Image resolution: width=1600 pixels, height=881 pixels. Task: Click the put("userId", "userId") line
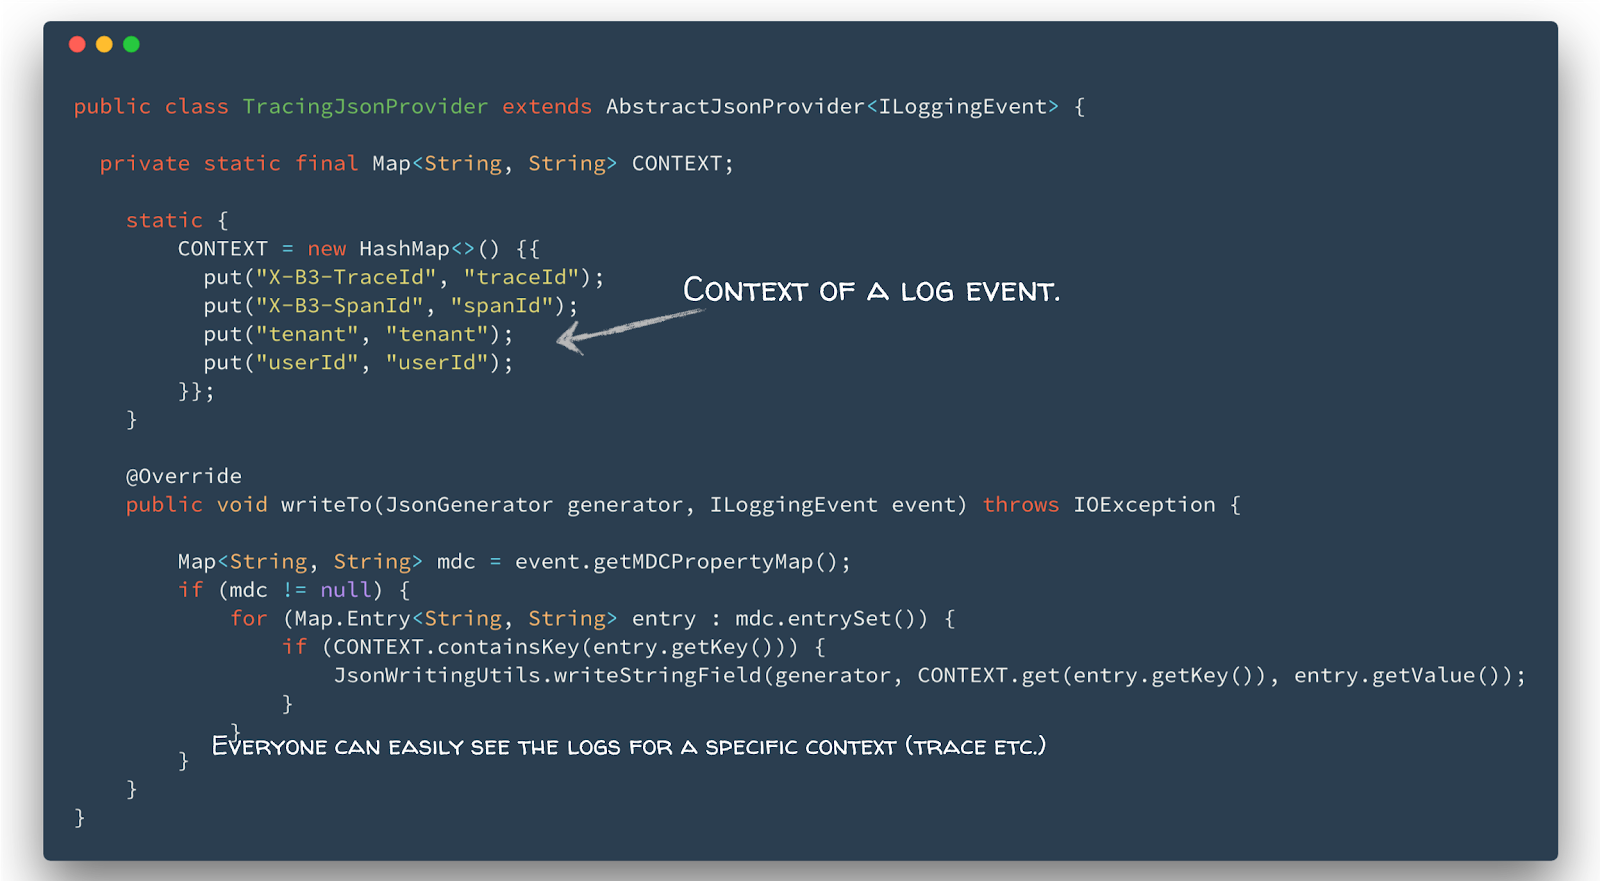click(x=358, y=363)
